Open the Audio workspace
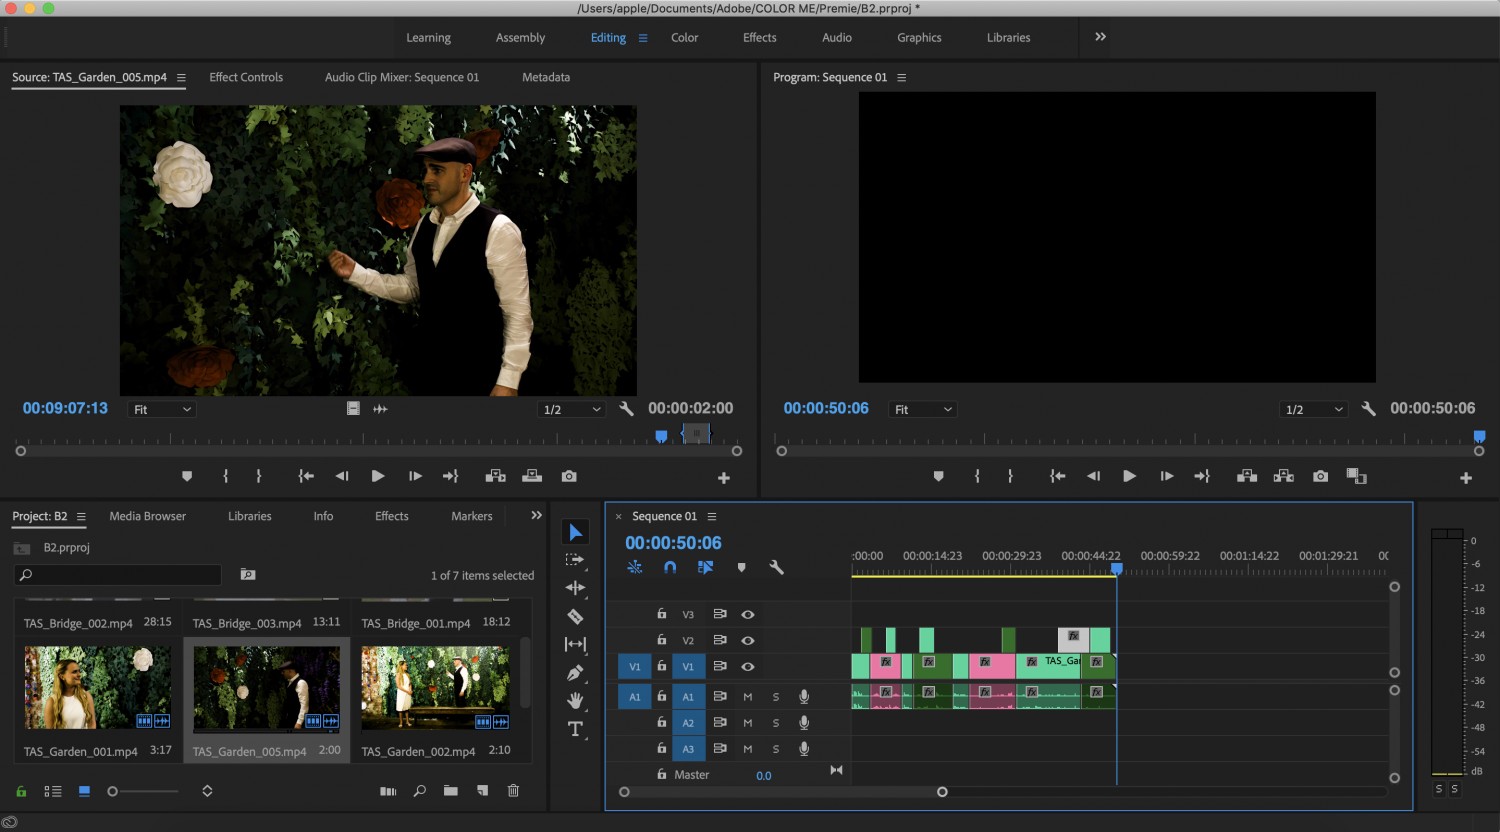This screenshot has height=832, width=1500. (x=837, y=38)
